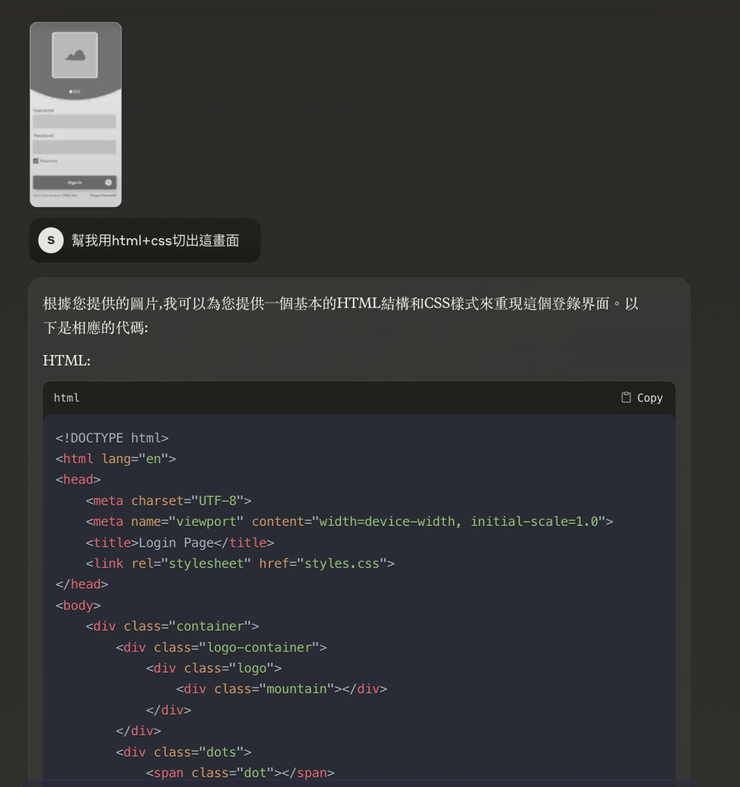Screen dimensions: 740x787
Task: Select the active first carousel dot in the mockup
Action: (x=70, y=91)
